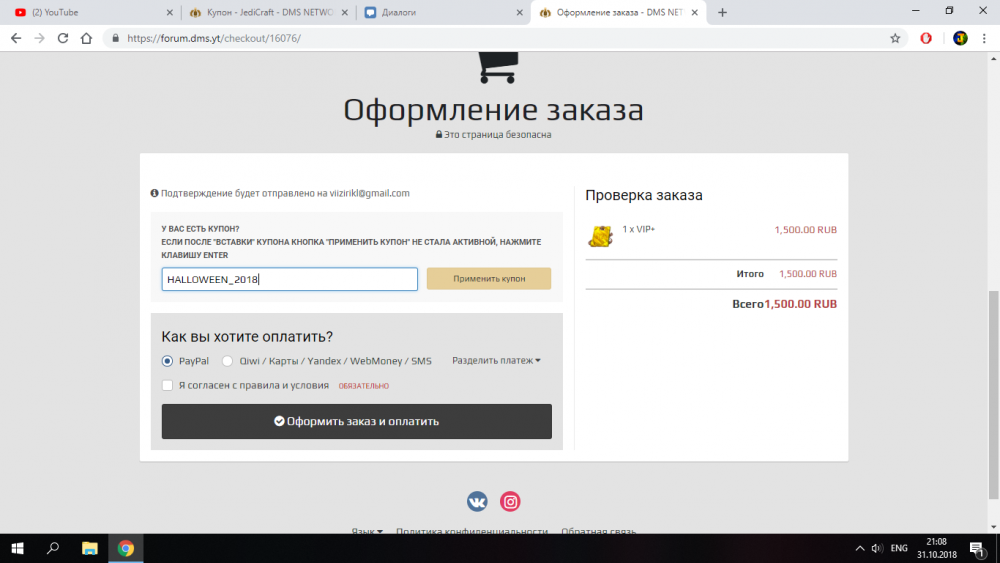This screenshot has height=563, width=1000.
Task: Expand the 'Разделить платеж' dropdown
Action: (x=496, y=361)
